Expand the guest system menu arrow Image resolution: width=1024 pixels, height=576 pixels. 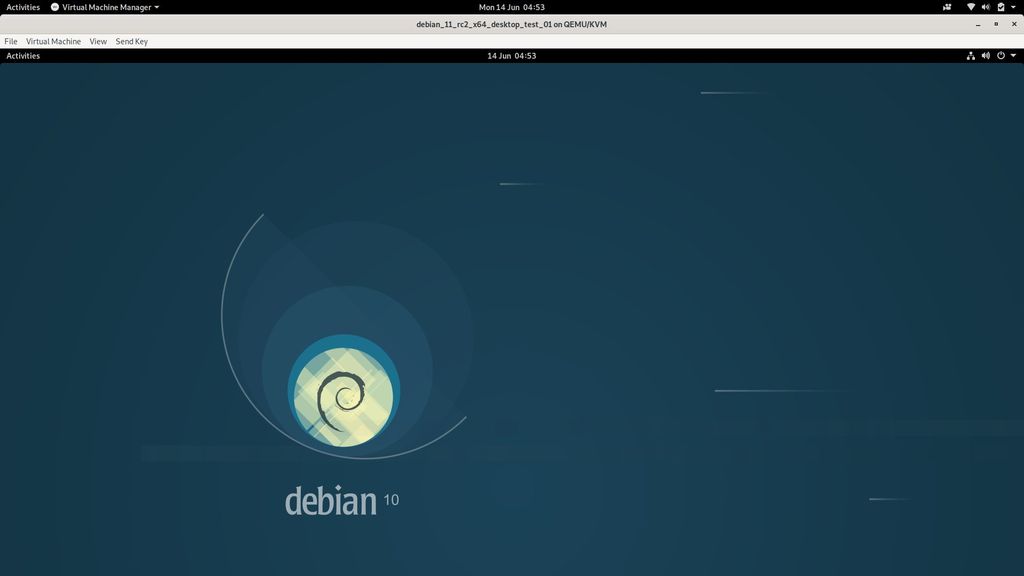(x=1014, y=56)
